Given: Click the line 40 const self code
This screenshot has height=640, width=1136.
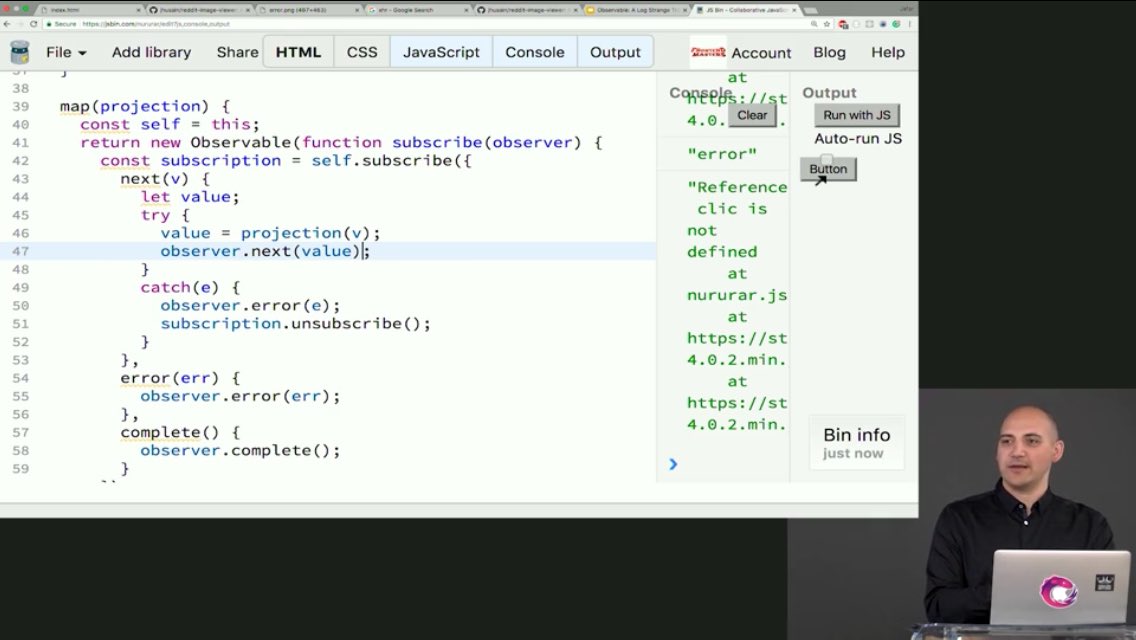Looking at the screenshot, I should (x=170, y=125).
